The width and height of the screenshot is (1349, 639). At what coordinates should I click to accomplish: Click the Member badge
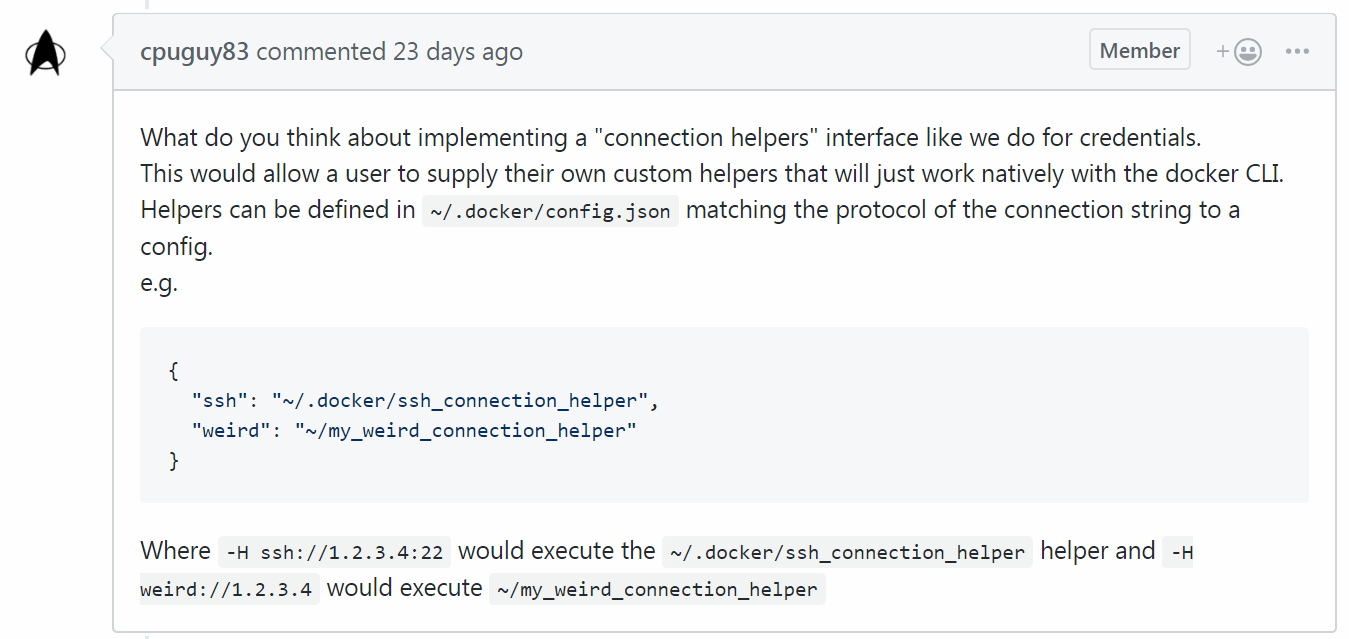(1139, 48)
